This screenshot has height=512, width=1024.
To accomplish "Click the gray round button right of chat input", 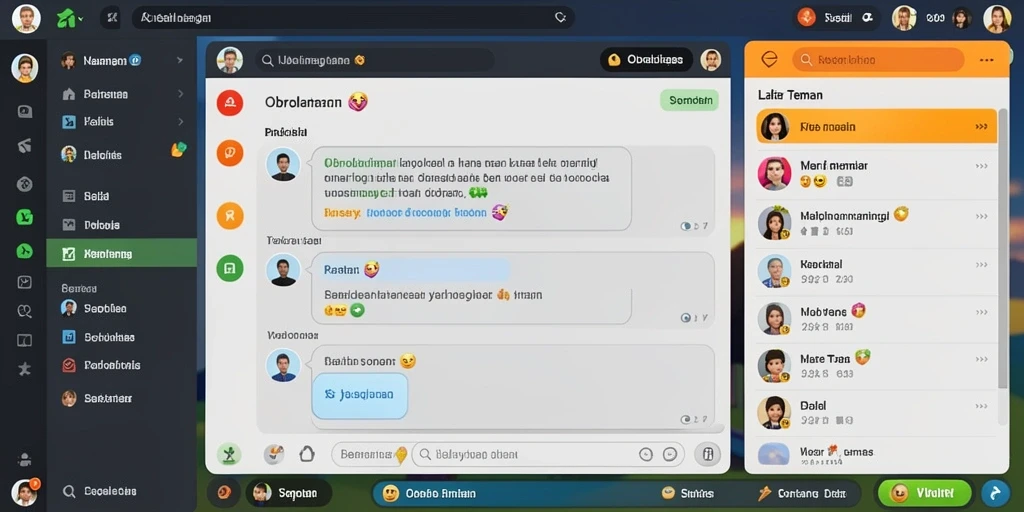I will [707, 454].
